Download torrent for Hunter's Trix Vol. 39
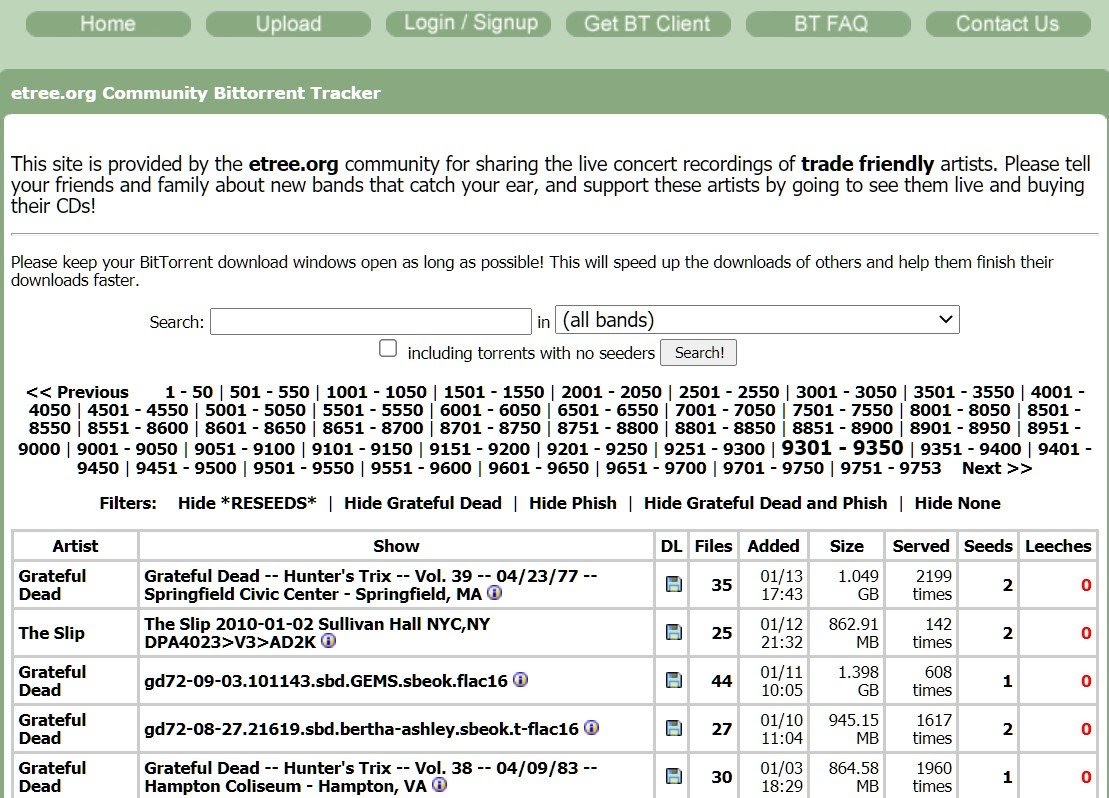 click(x=673, y=584)
